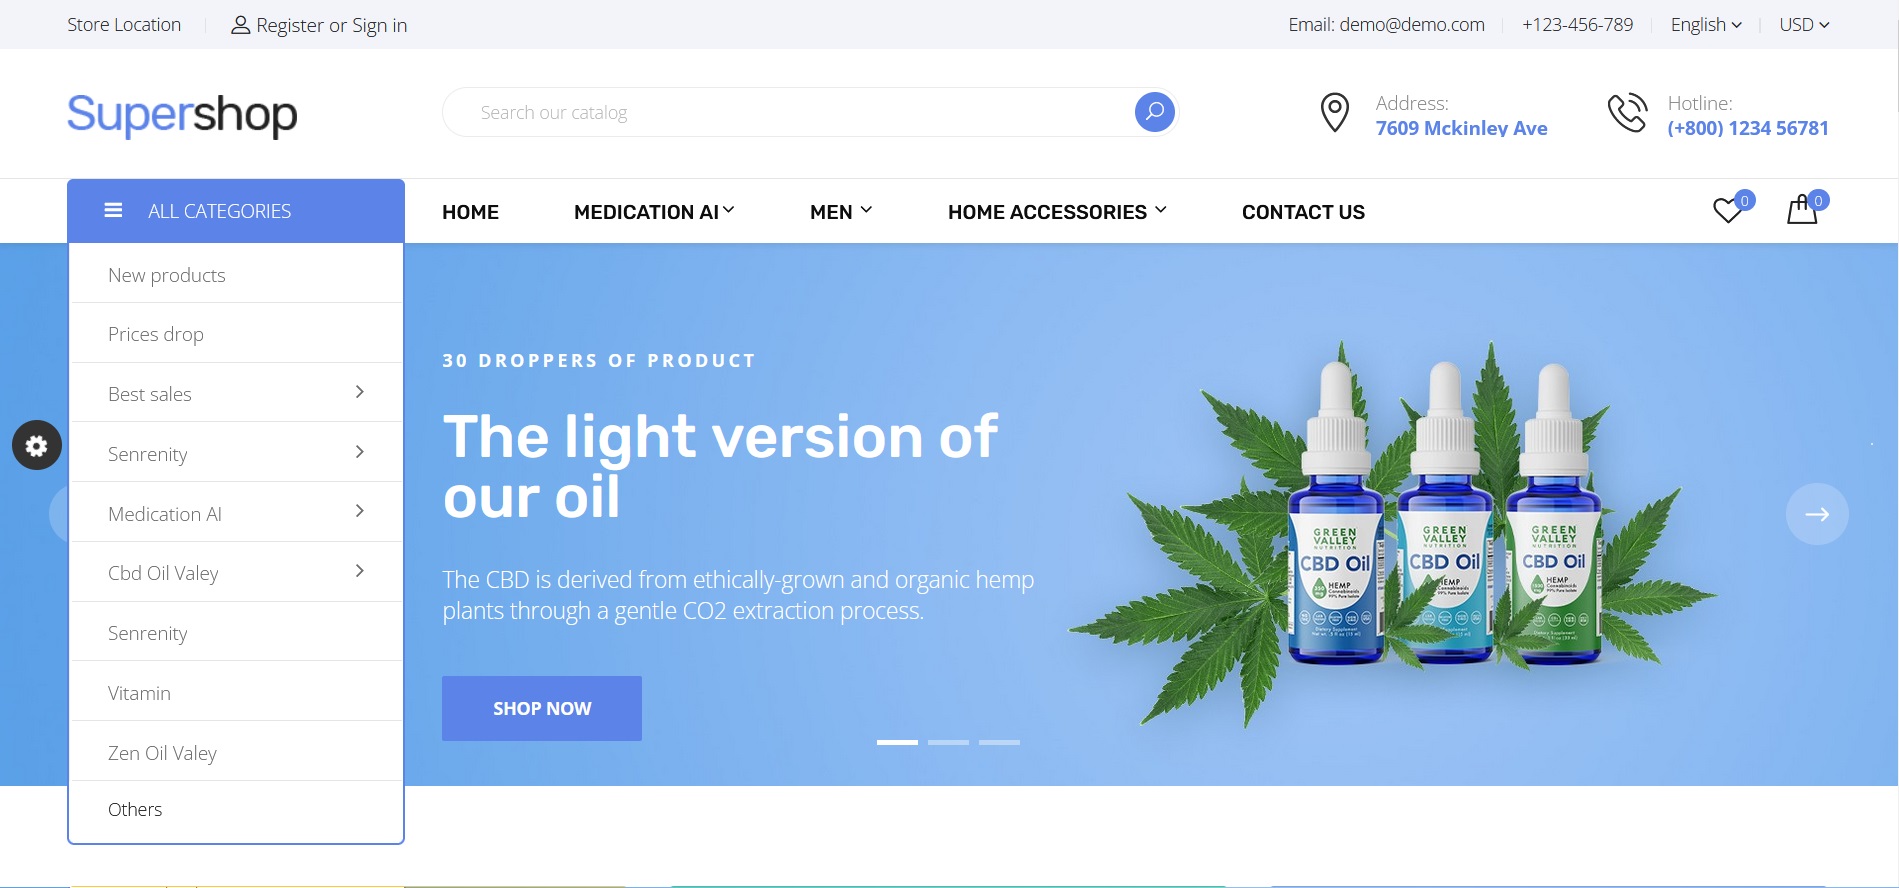Click the settings gear icon on left edge

[37, 445]
